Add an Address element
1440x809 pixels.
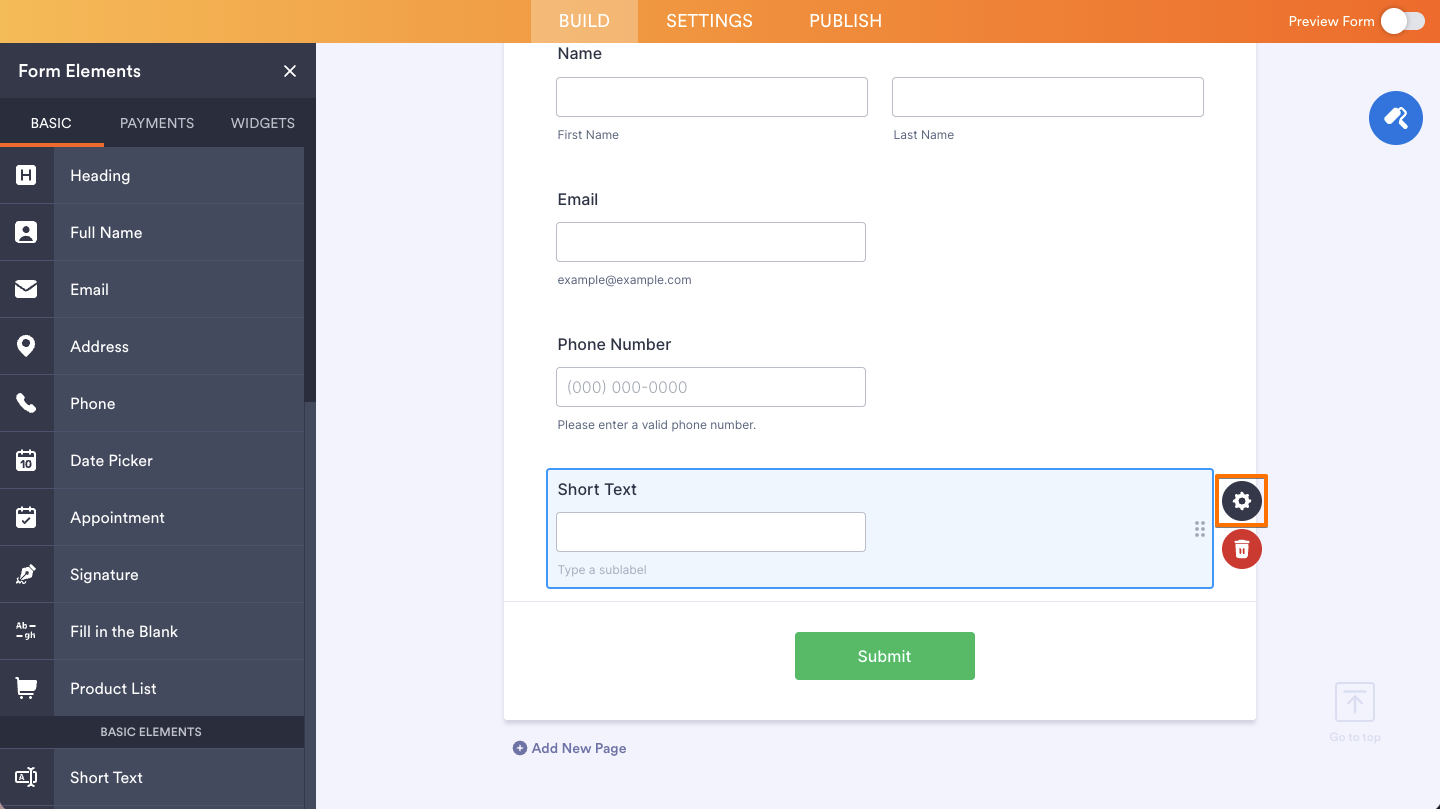click(x=152, y=347)
